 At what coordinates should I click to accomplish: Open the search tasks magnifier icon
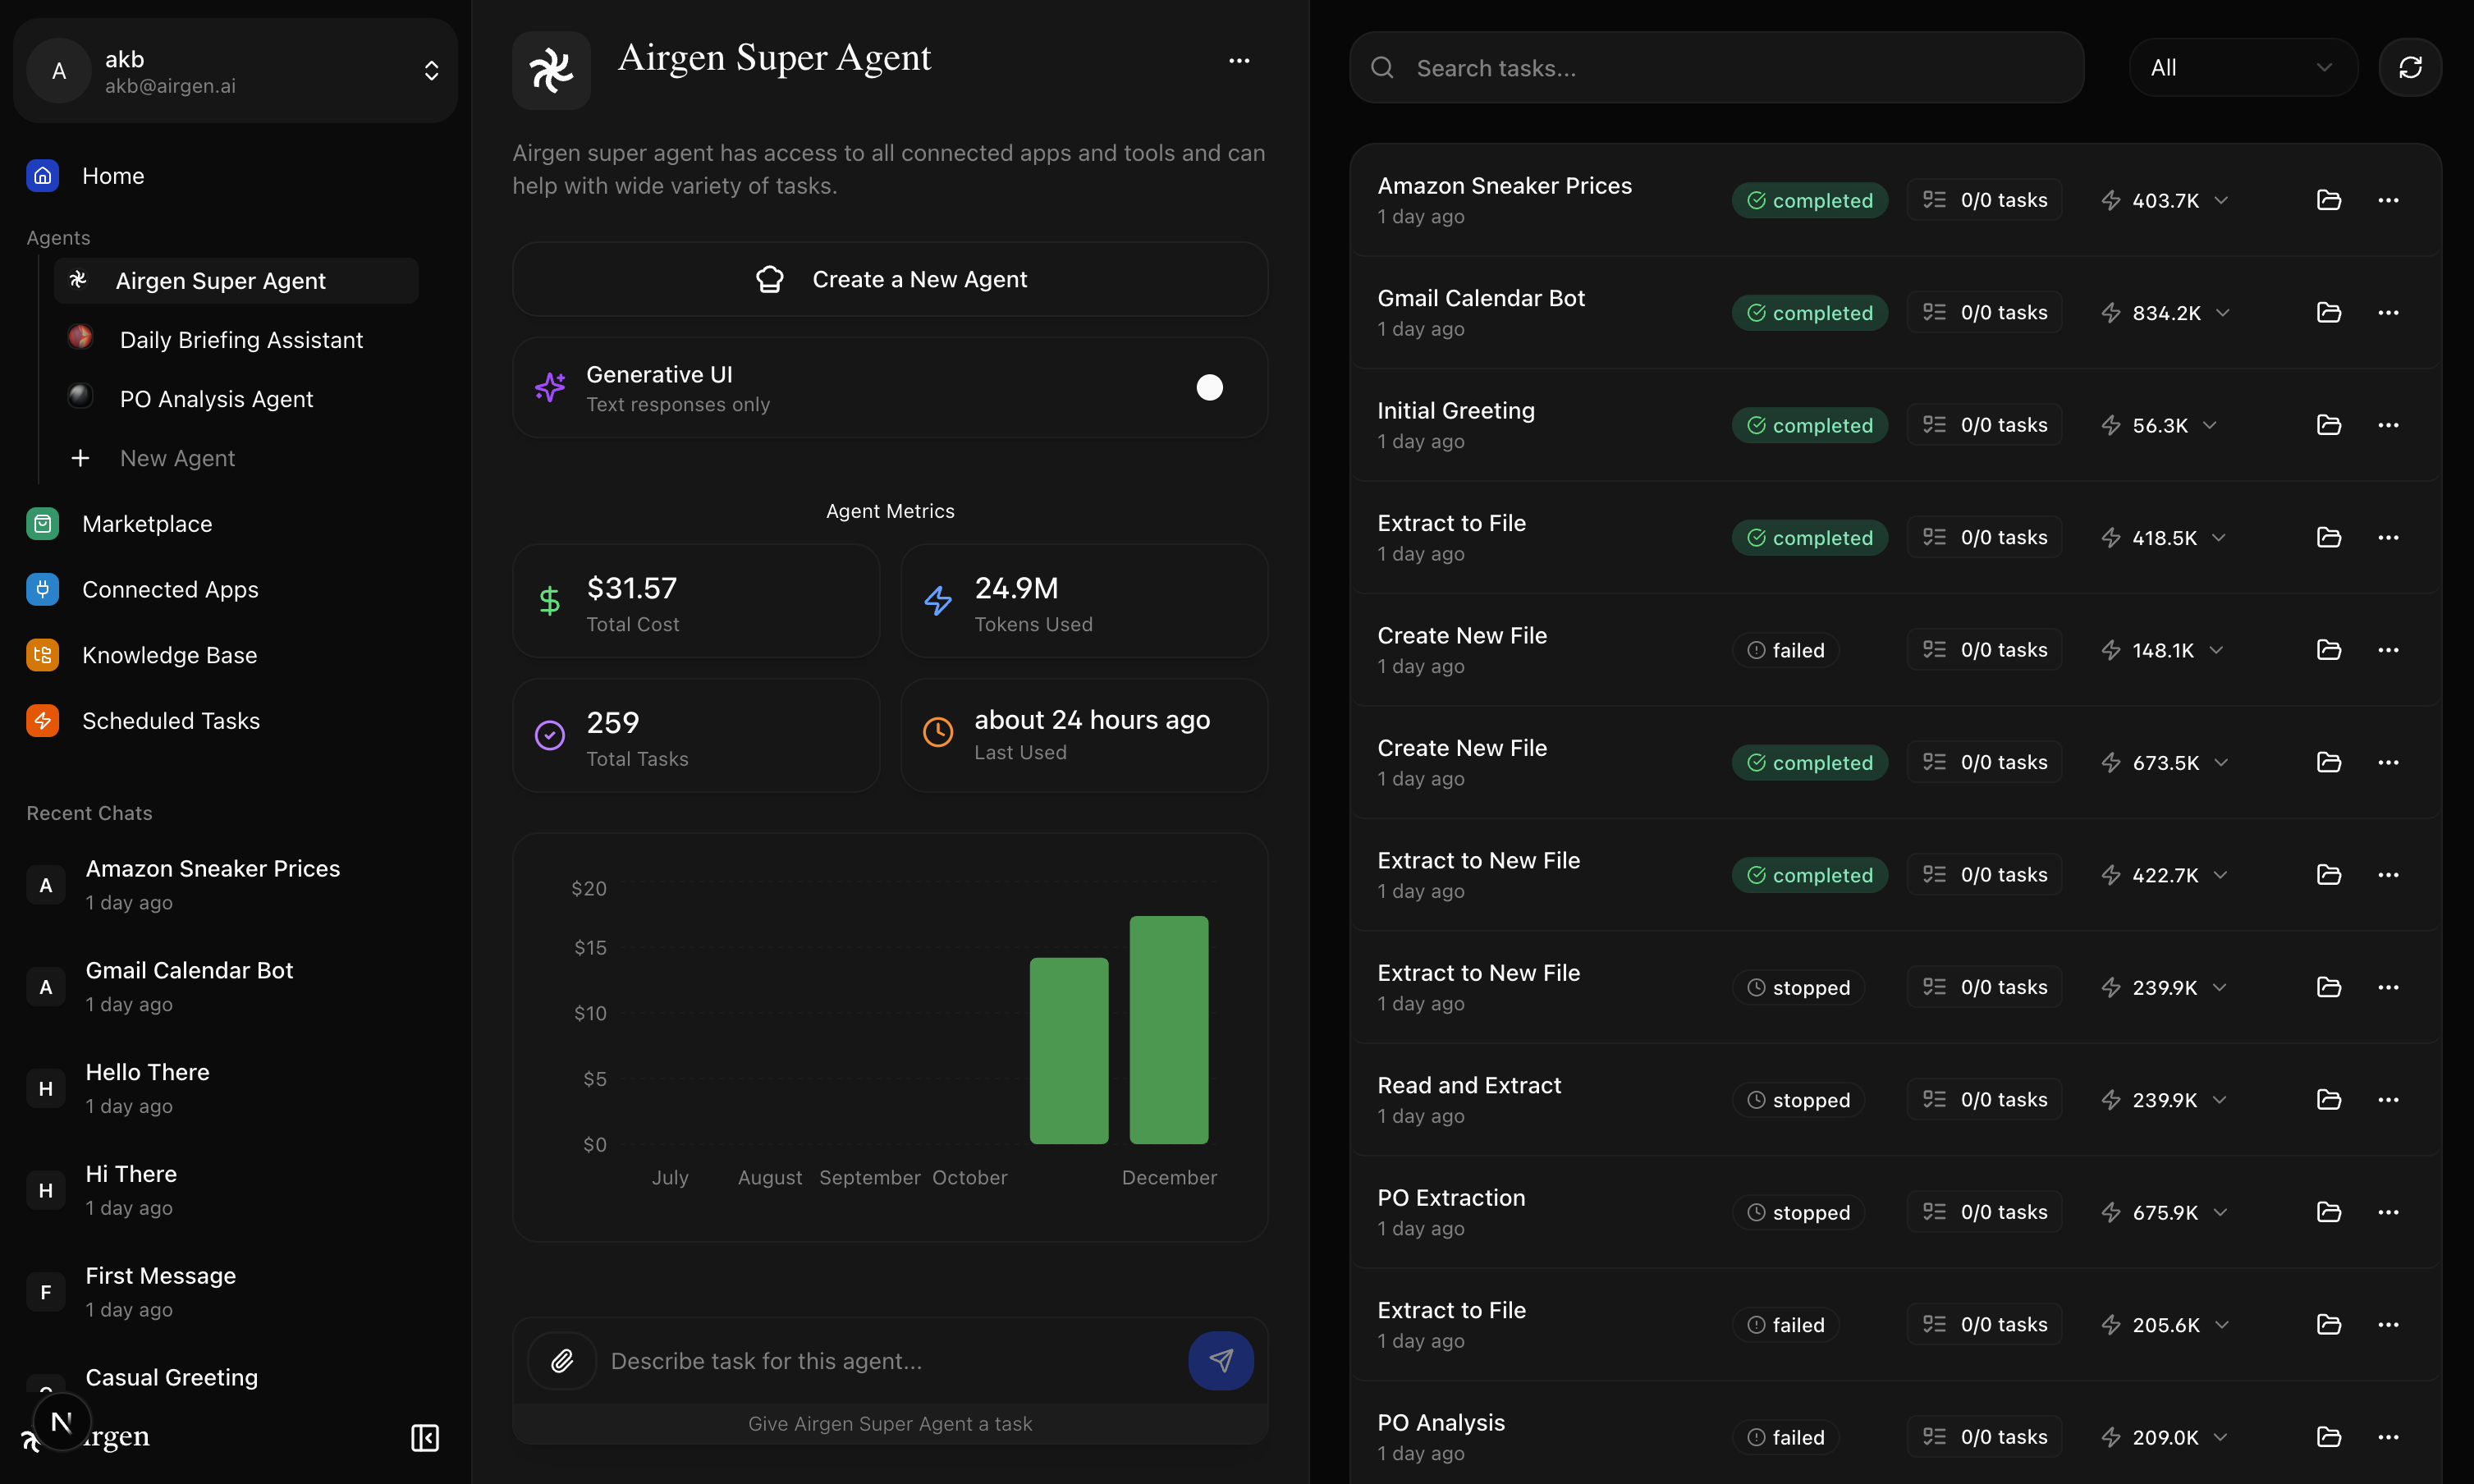[1382, 67]
